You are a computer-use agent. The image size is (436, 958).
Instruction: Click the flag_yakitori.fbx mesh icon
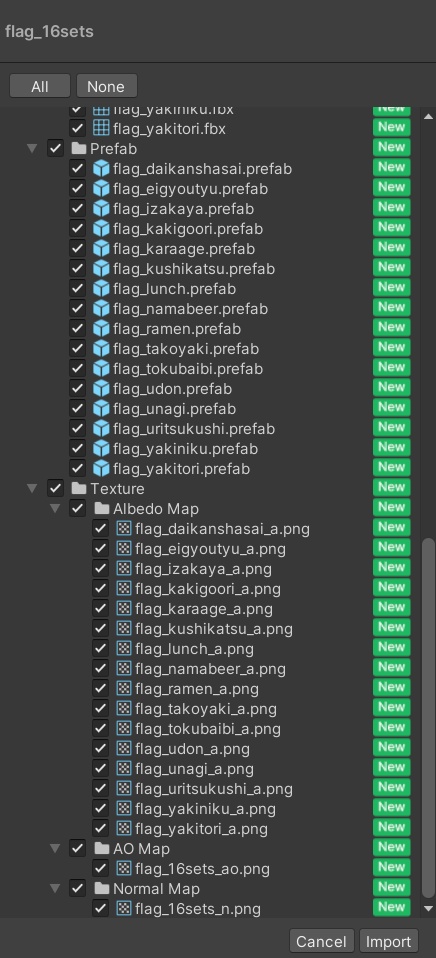[x=101, y=128]
